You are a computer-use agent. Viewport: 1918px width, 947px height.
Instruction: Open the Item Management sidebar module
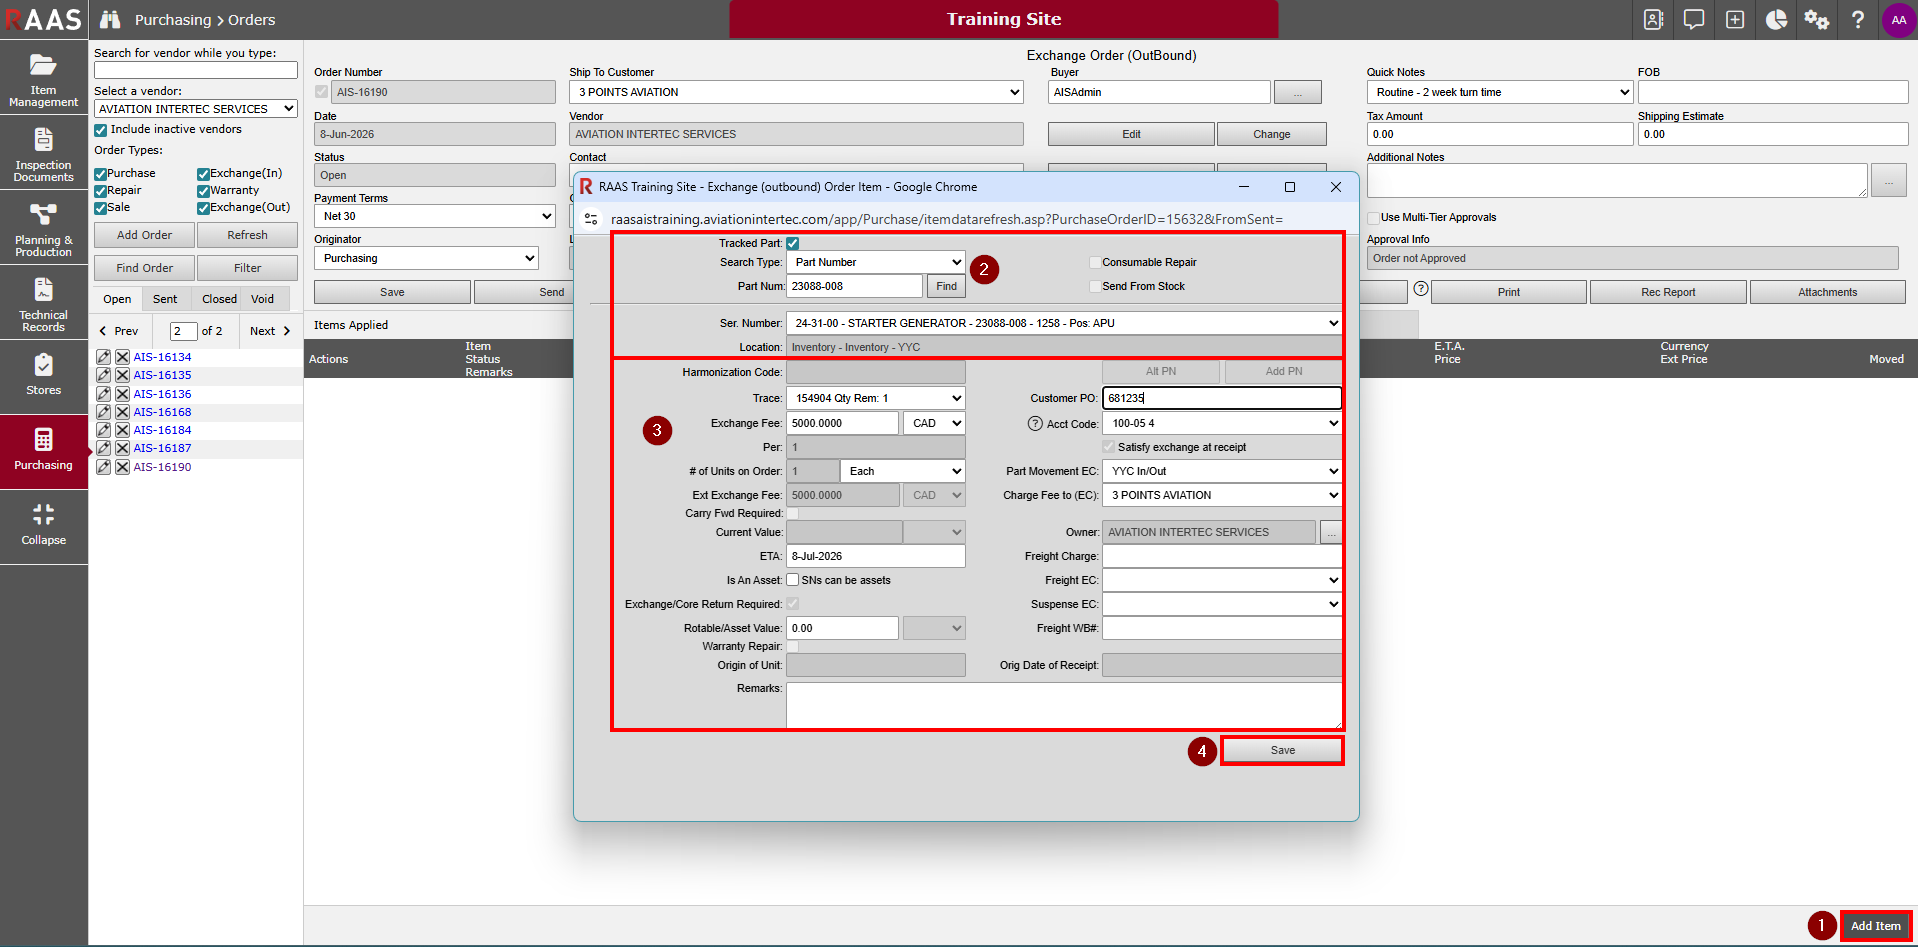tap(44, 78)
